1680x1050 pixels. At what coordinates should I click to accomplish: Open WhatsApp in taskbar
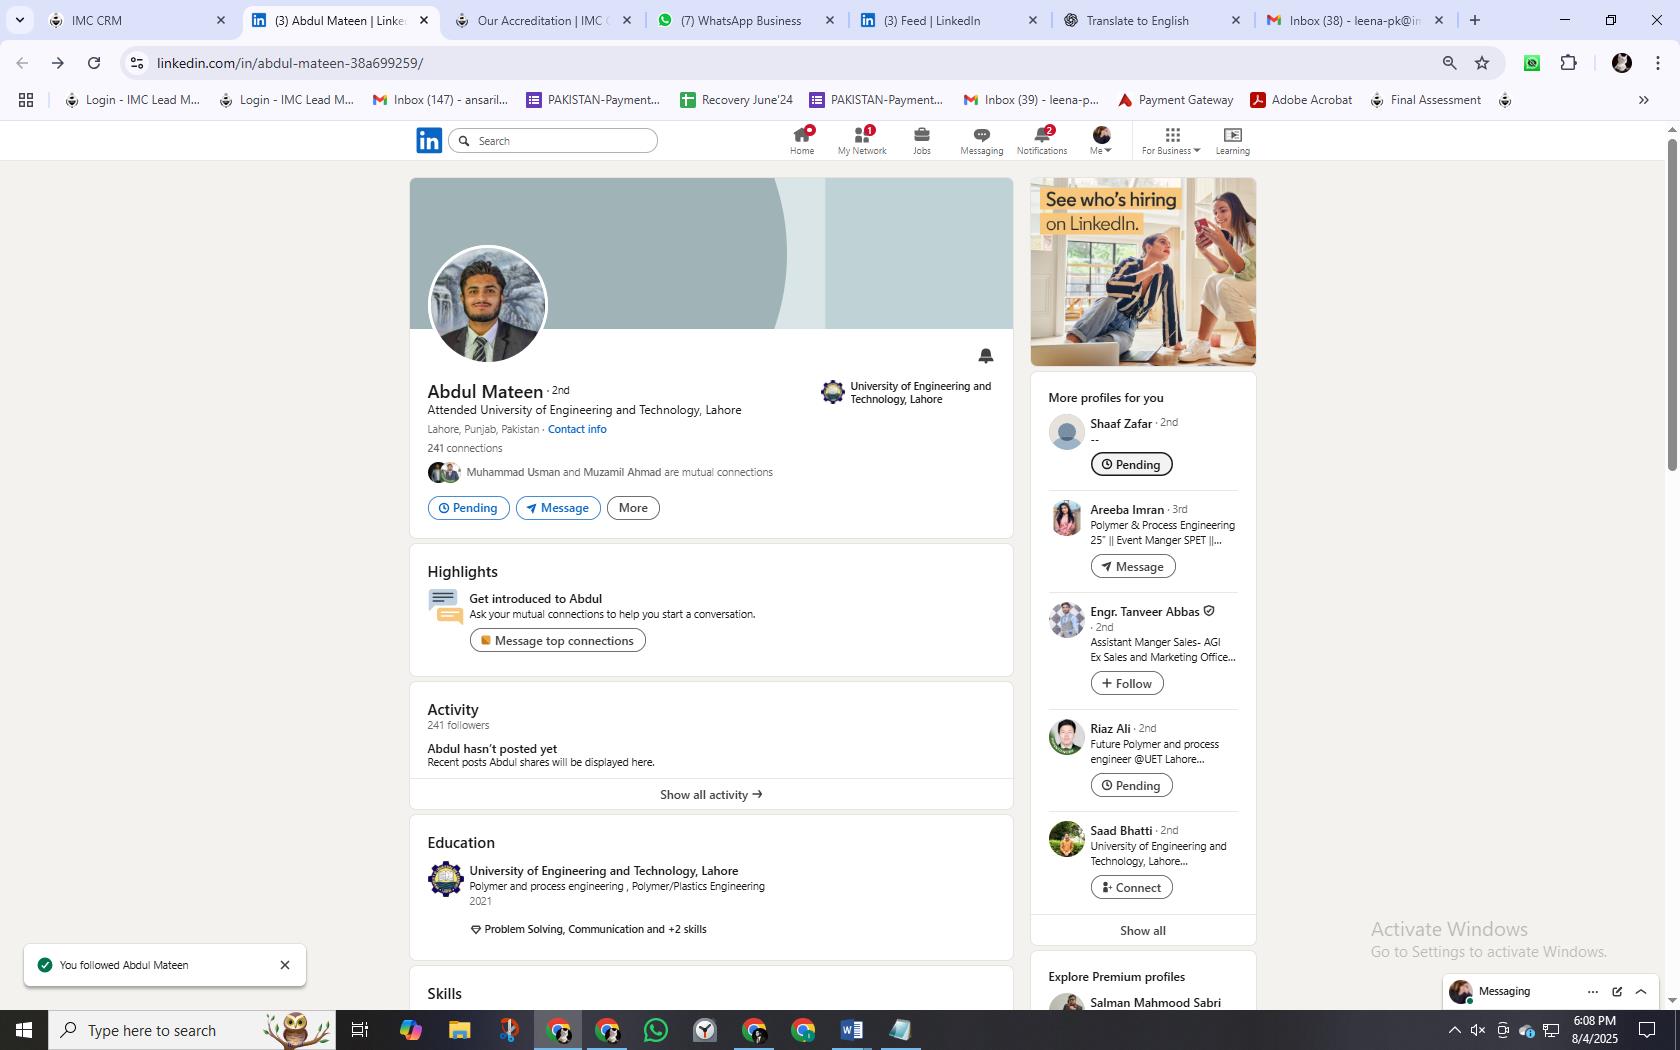(x=656, y=1030)
